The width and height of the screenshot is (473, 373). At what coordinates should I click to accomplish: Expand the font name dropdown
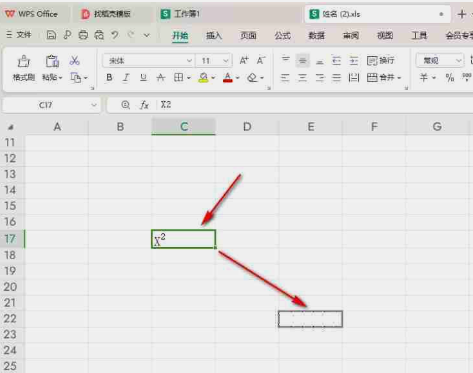click(x=189, y=61)
